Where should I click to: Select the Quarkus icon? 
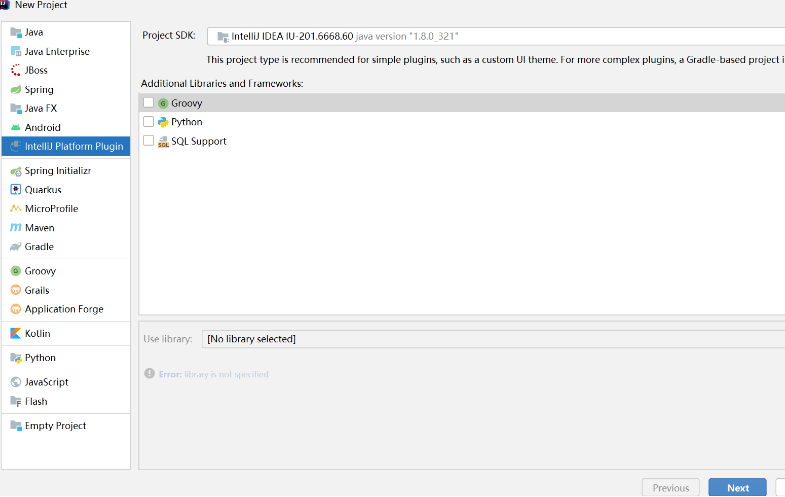[16, 190]
